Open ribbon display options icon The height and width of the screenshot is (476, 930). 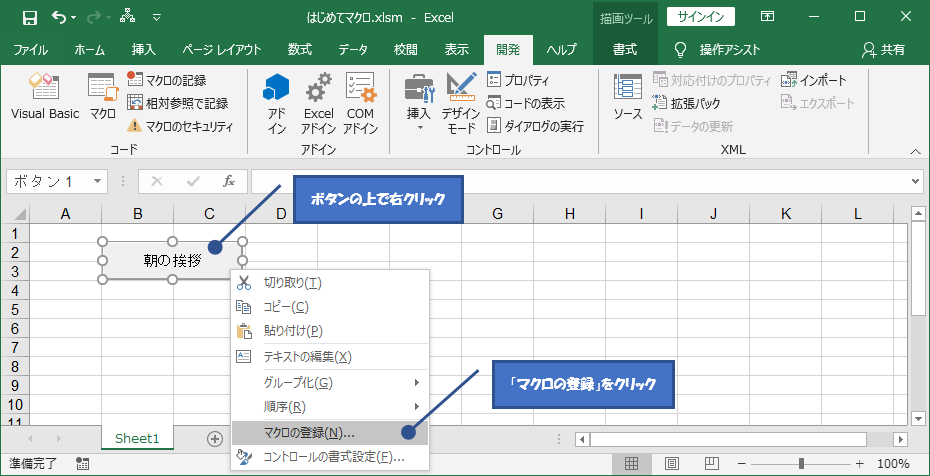click(x=767, y=17)
